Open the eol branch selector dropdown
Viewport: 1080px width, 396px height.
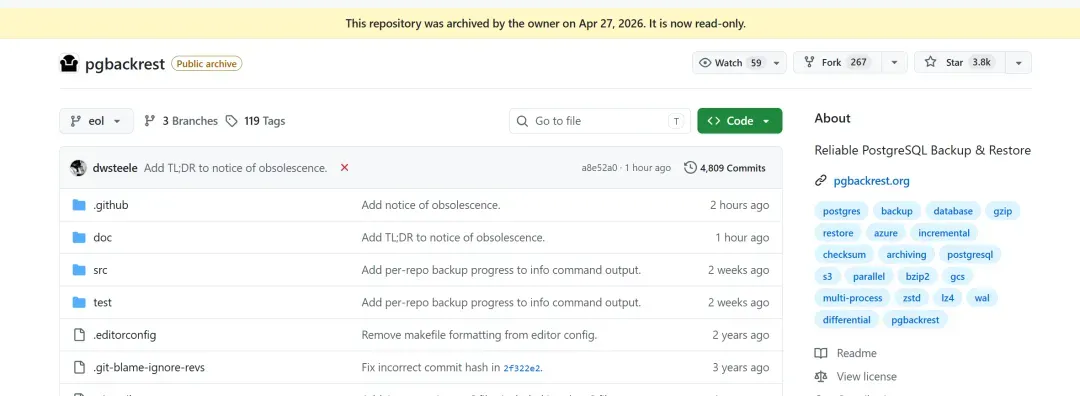(x=96, y=121)
